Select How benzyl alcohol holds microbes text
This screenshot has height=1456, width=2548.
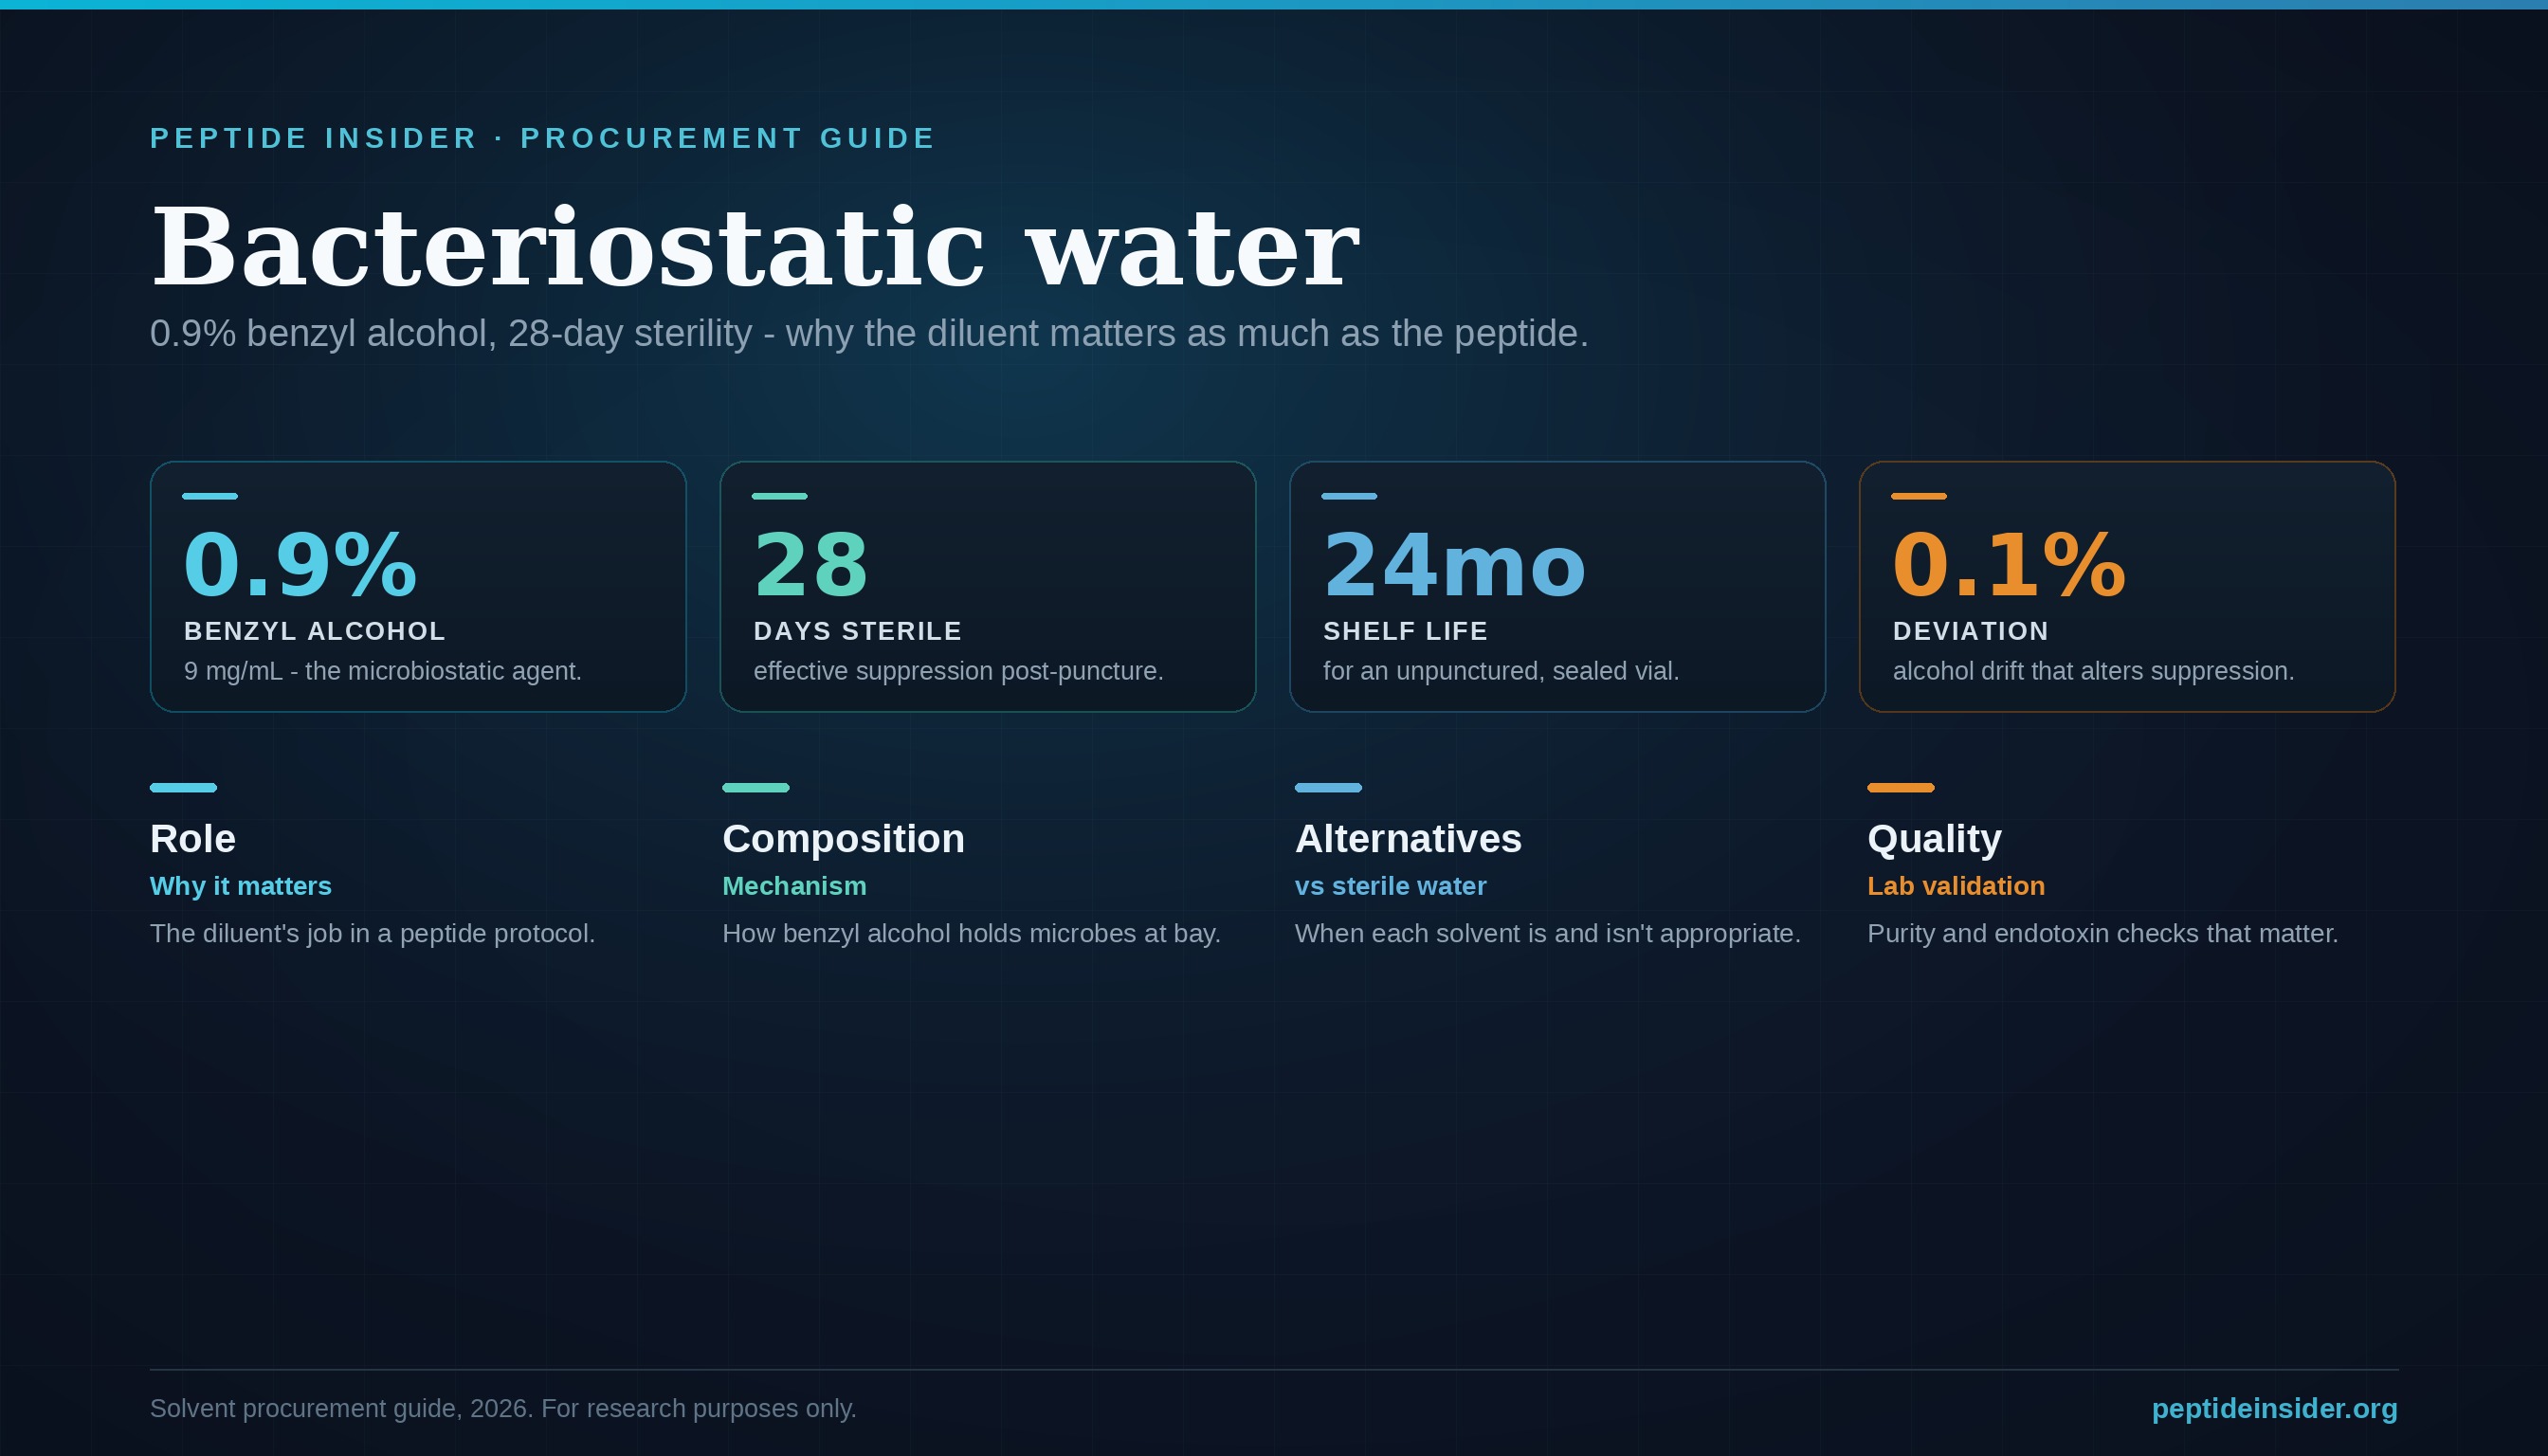pyautogui.click(x=971, y=933)
